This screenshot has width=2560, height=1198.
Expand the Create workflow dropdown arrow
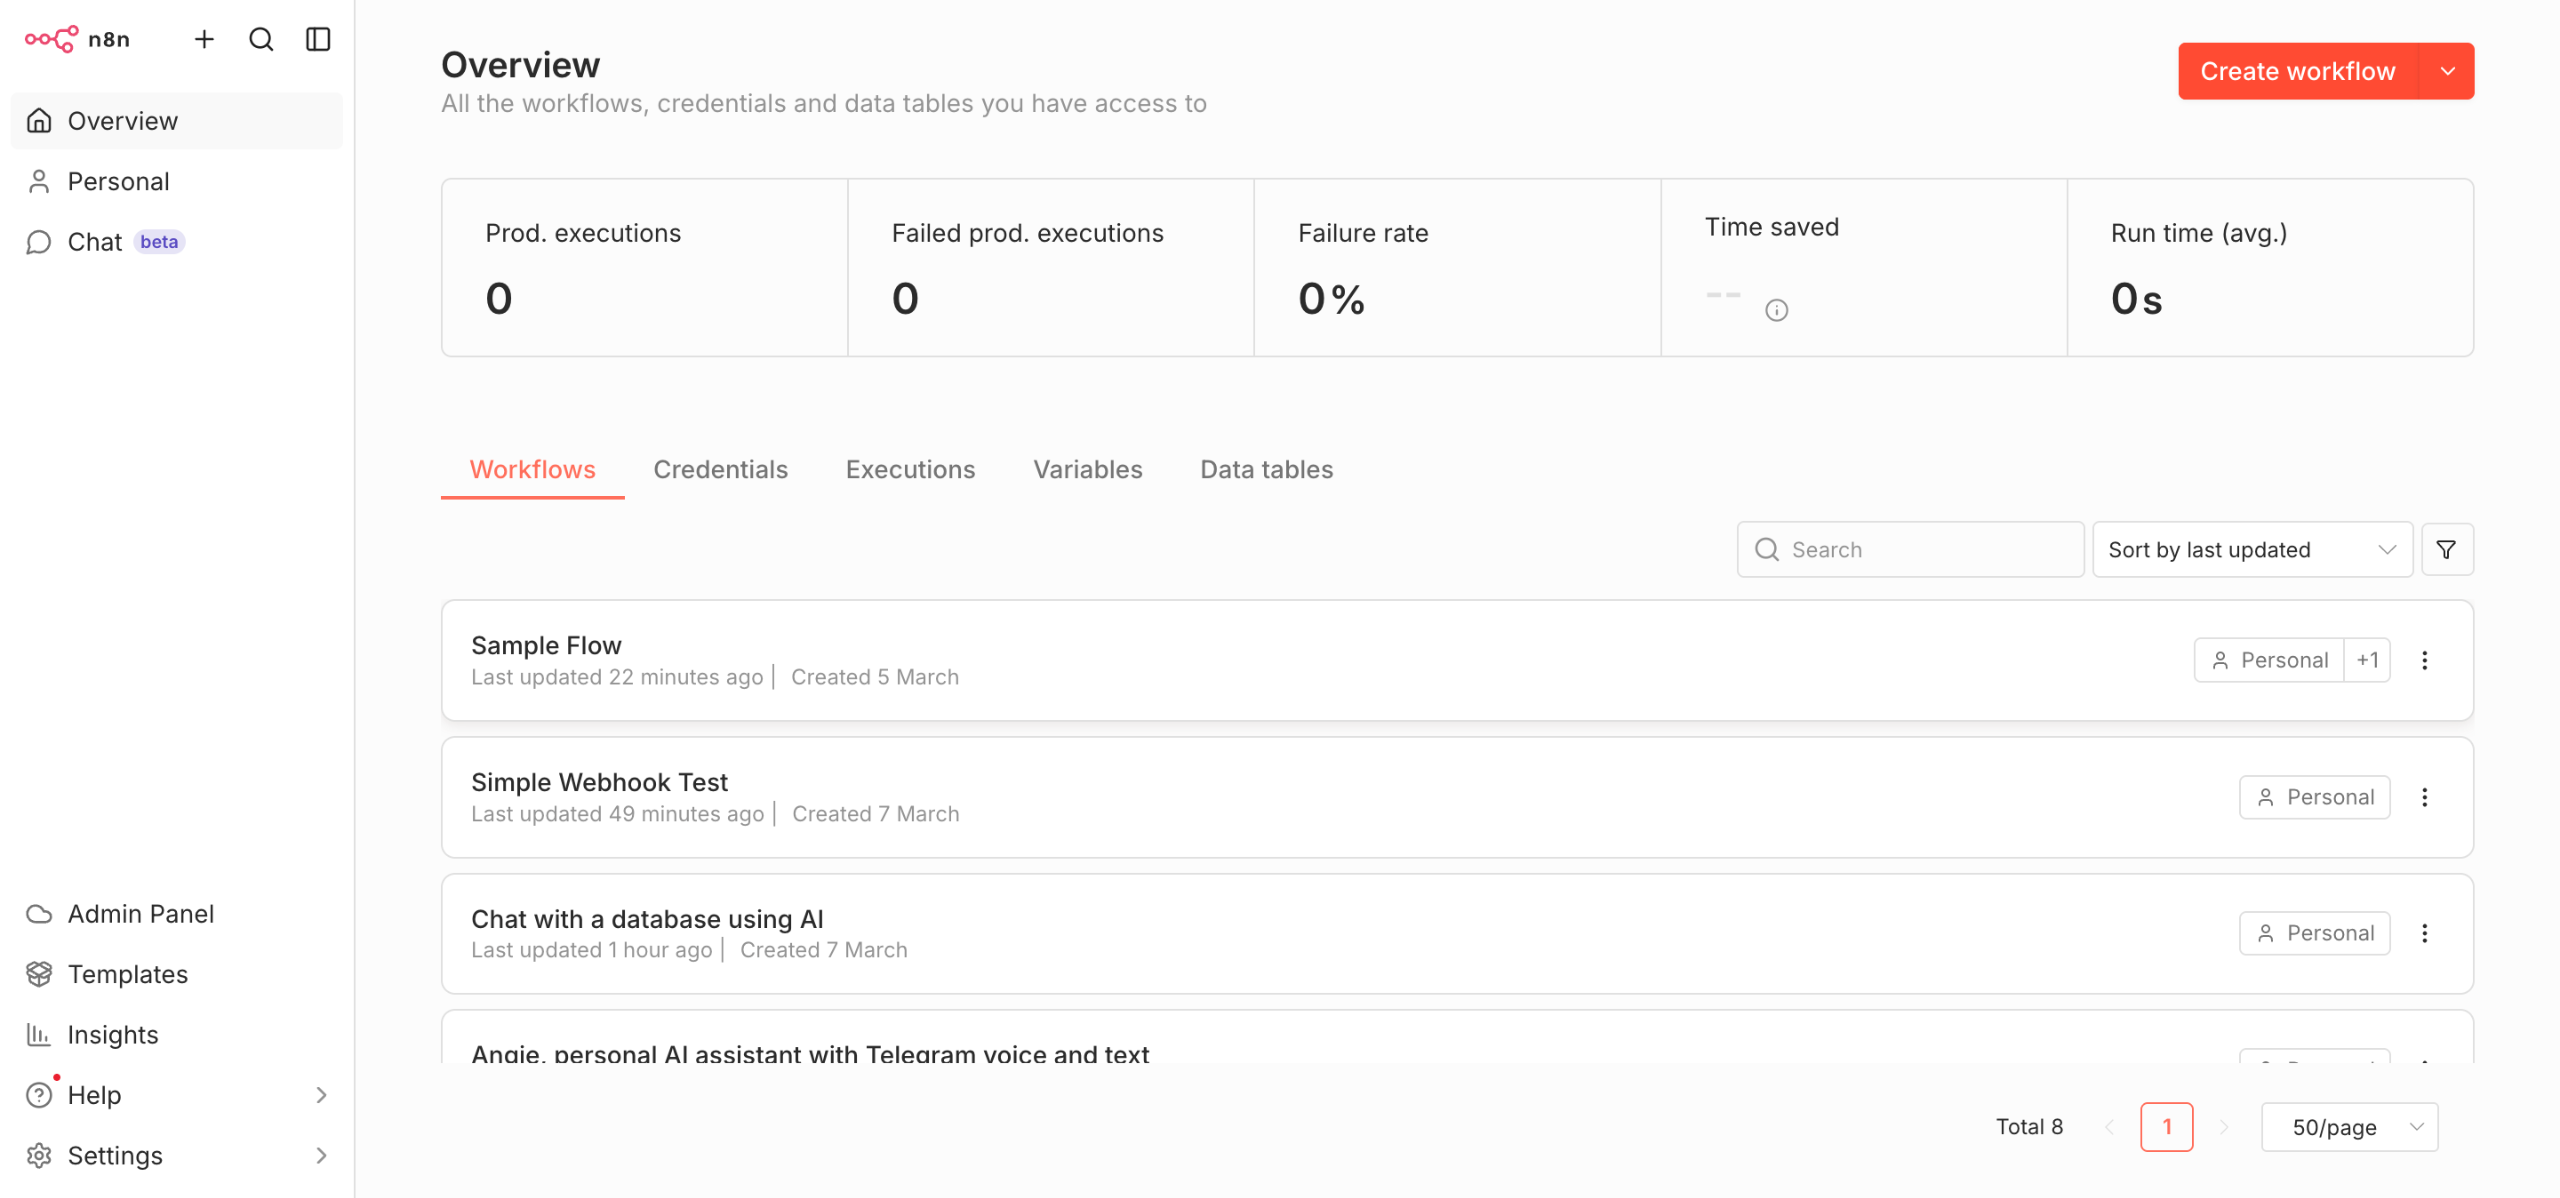coord(2447,71)
